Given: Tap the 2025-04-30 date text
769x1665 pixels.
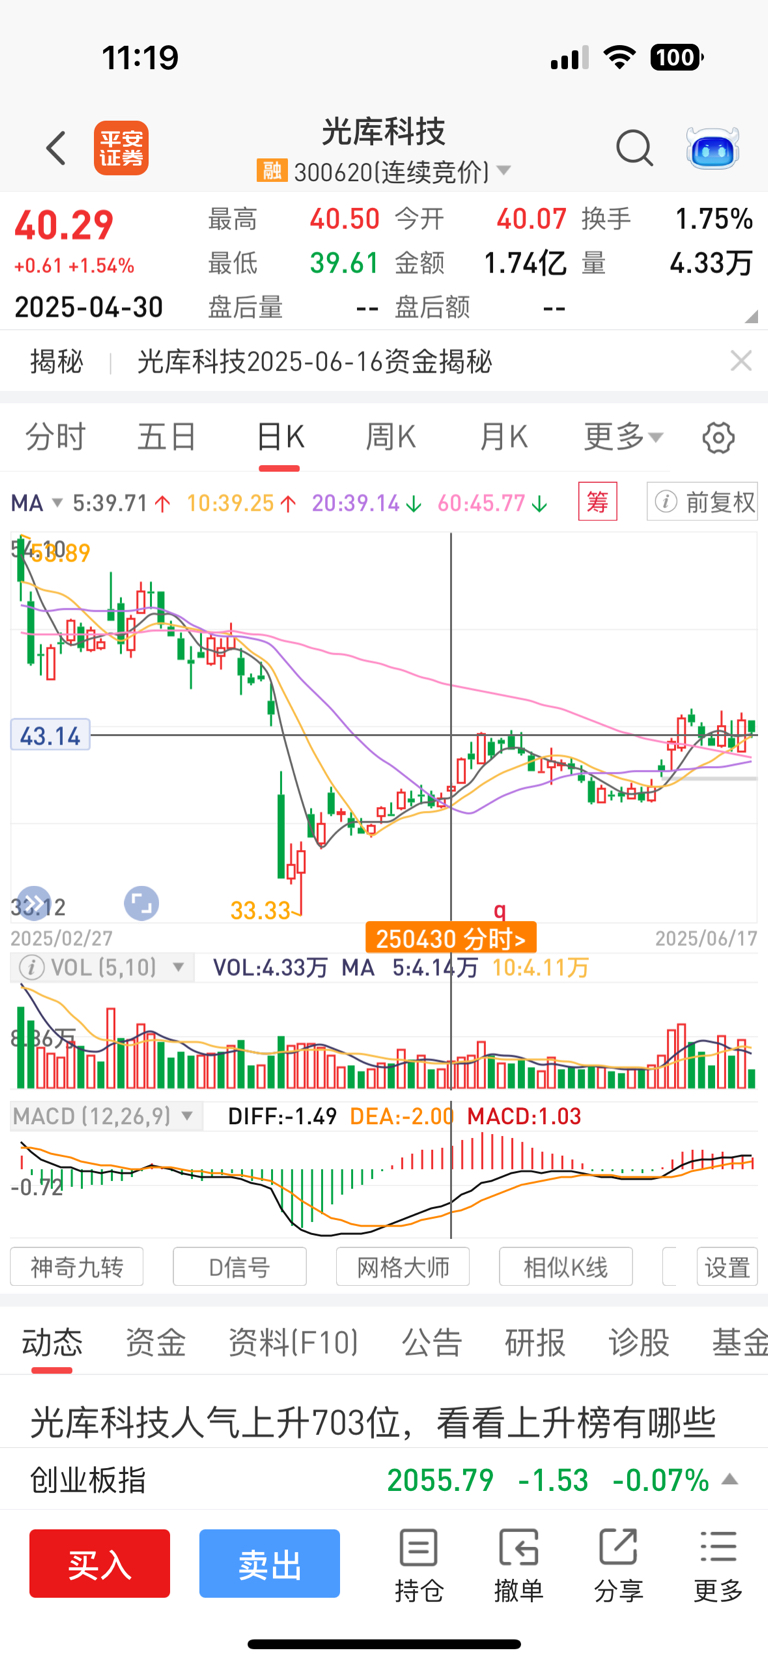Looking at the screenshot, I should click(x=88, y=307).
